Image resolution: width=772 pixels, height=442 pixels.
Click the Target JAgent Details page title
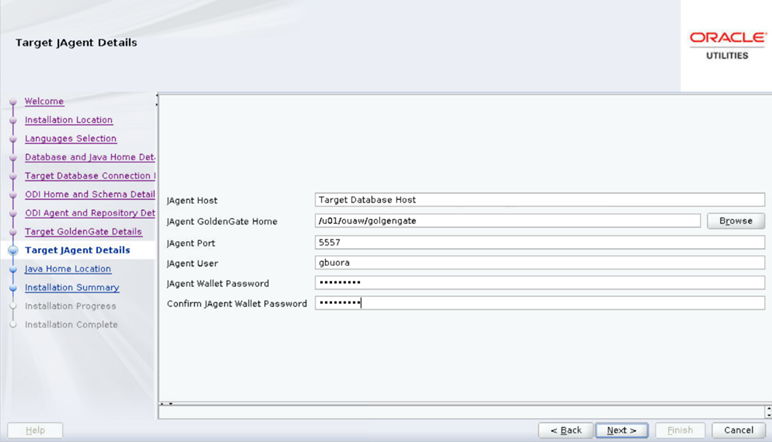(x=76, y=43)
